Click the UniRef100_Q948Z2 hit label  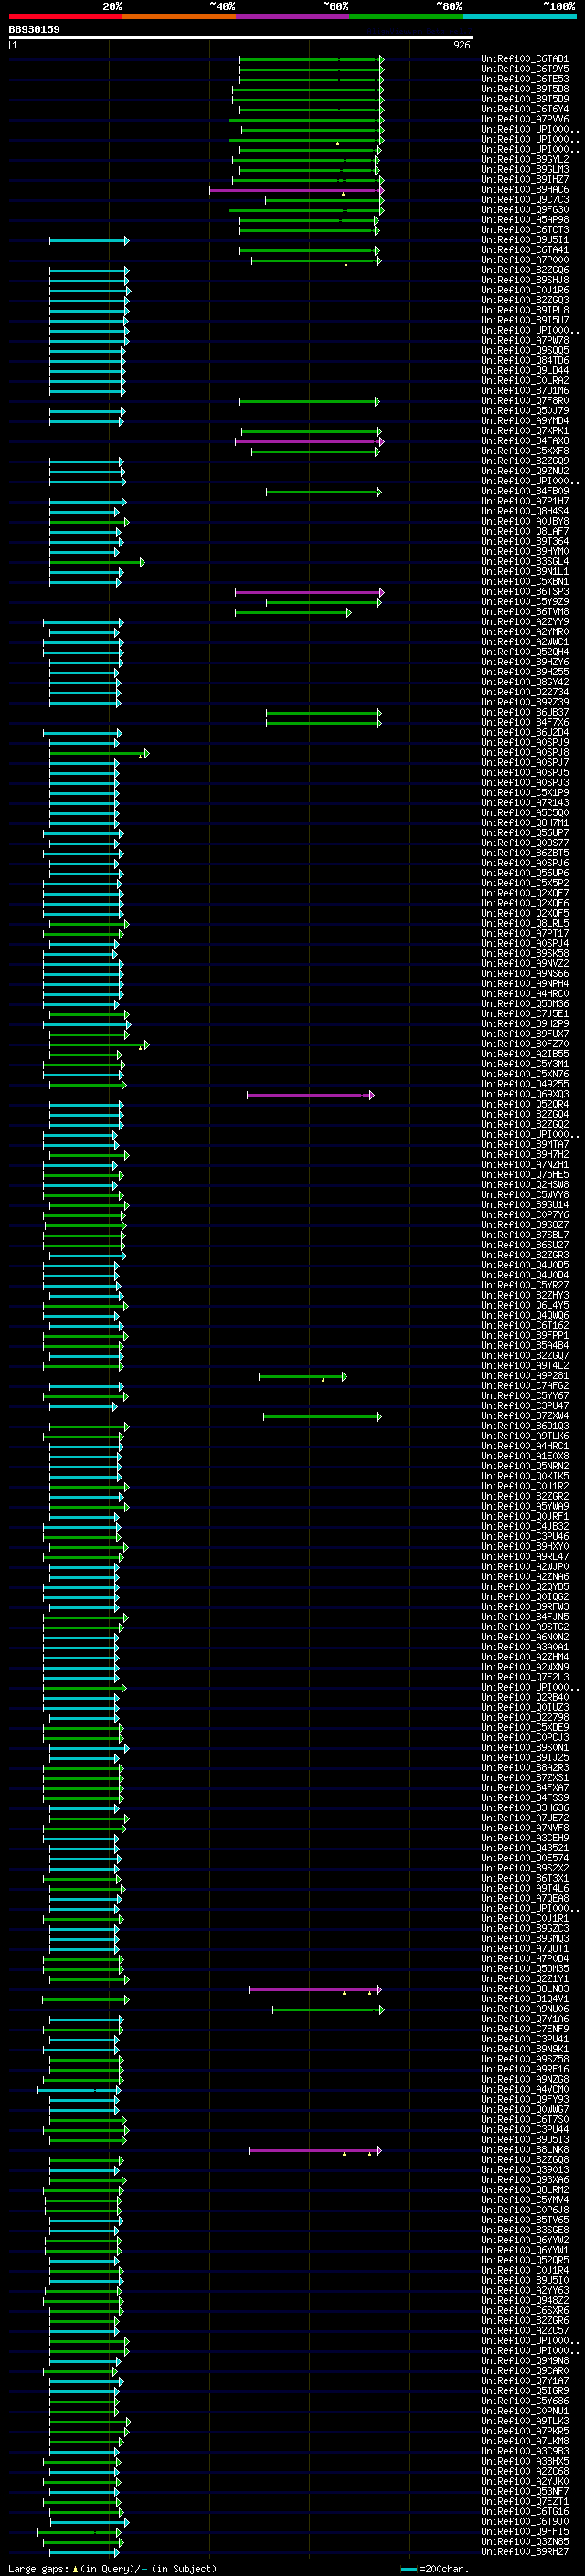click(x=524, y=2300)
